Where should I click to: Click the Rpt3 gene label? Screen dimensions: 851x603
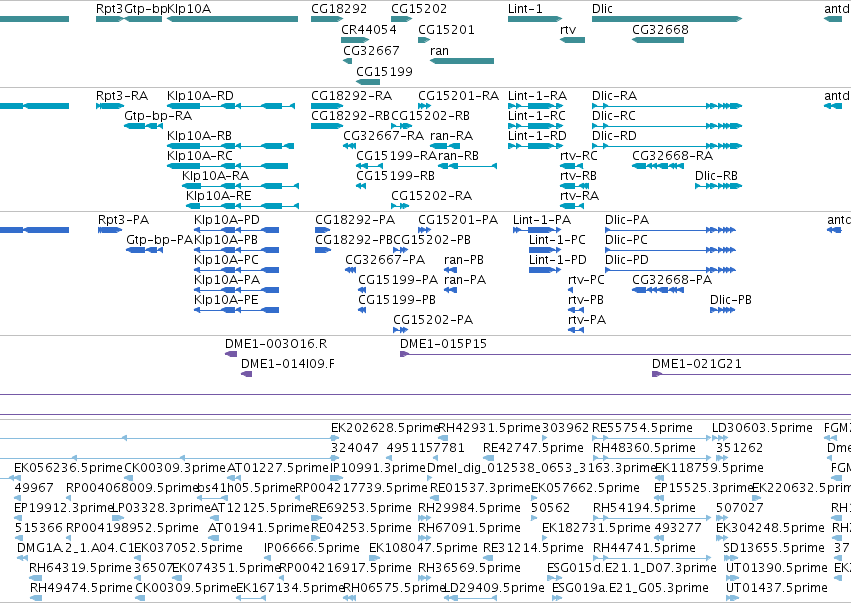[109, 9]
